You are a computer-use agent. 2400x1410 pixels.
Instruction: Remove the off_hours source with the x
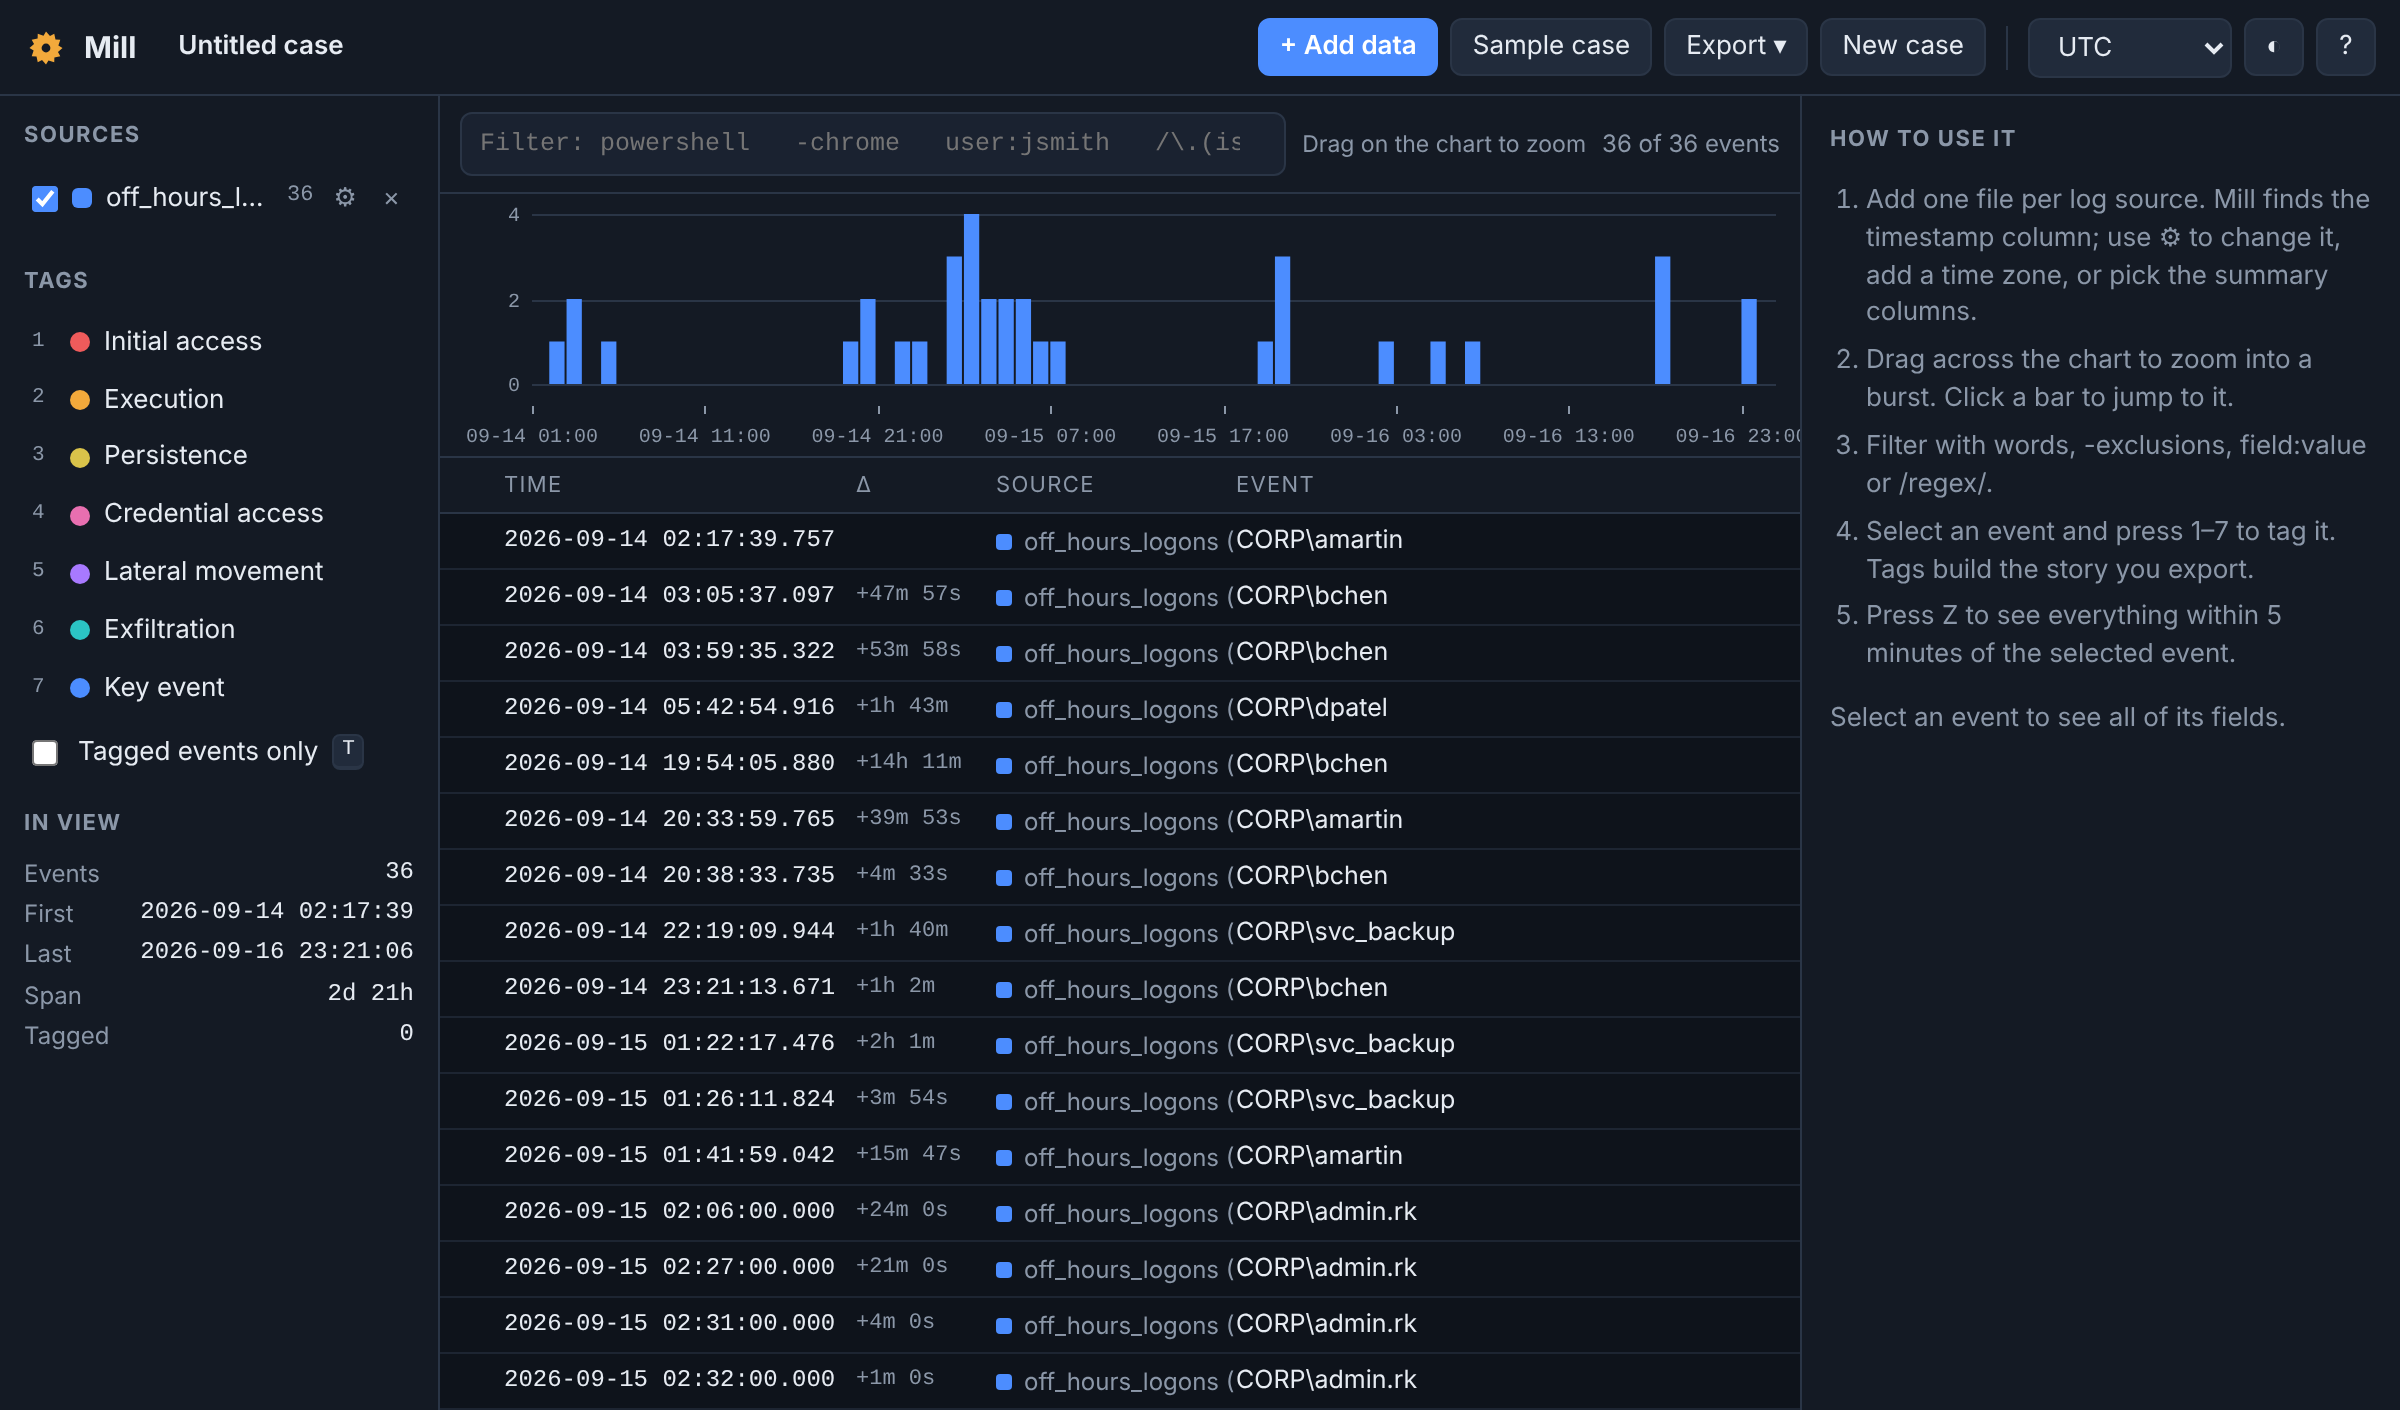(391, 198)
